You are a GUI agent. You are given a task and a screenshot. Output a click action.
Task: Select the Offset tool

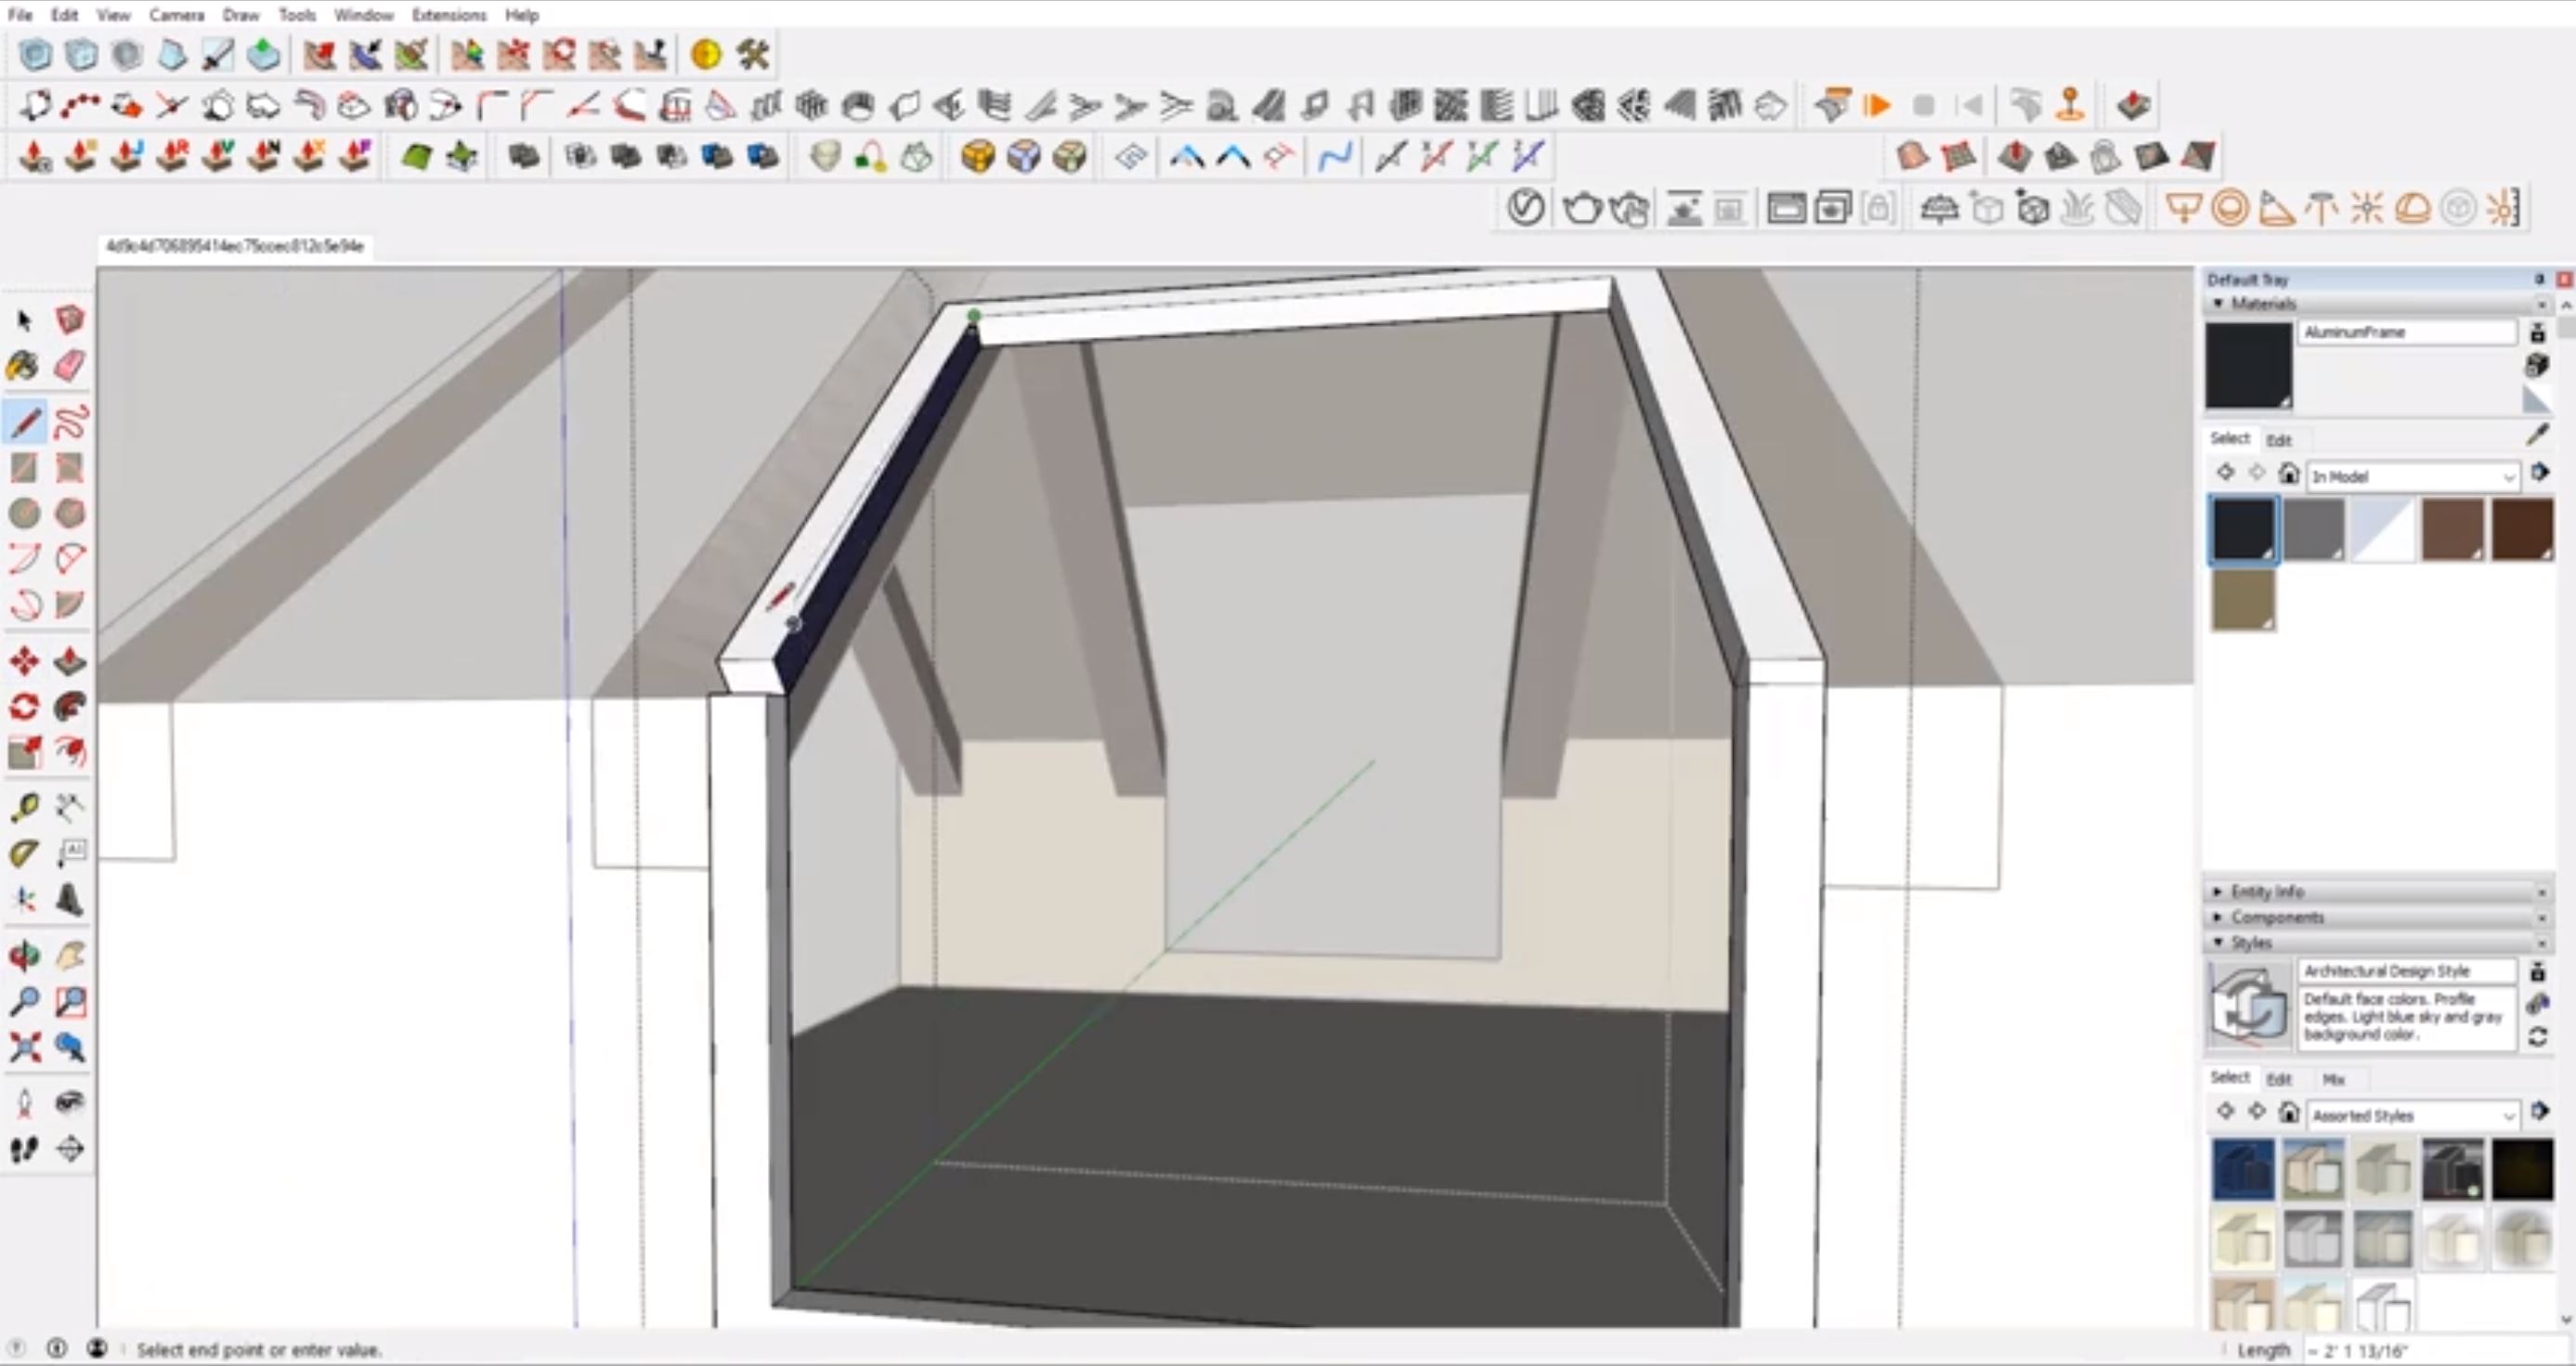[x=69, y=752]
